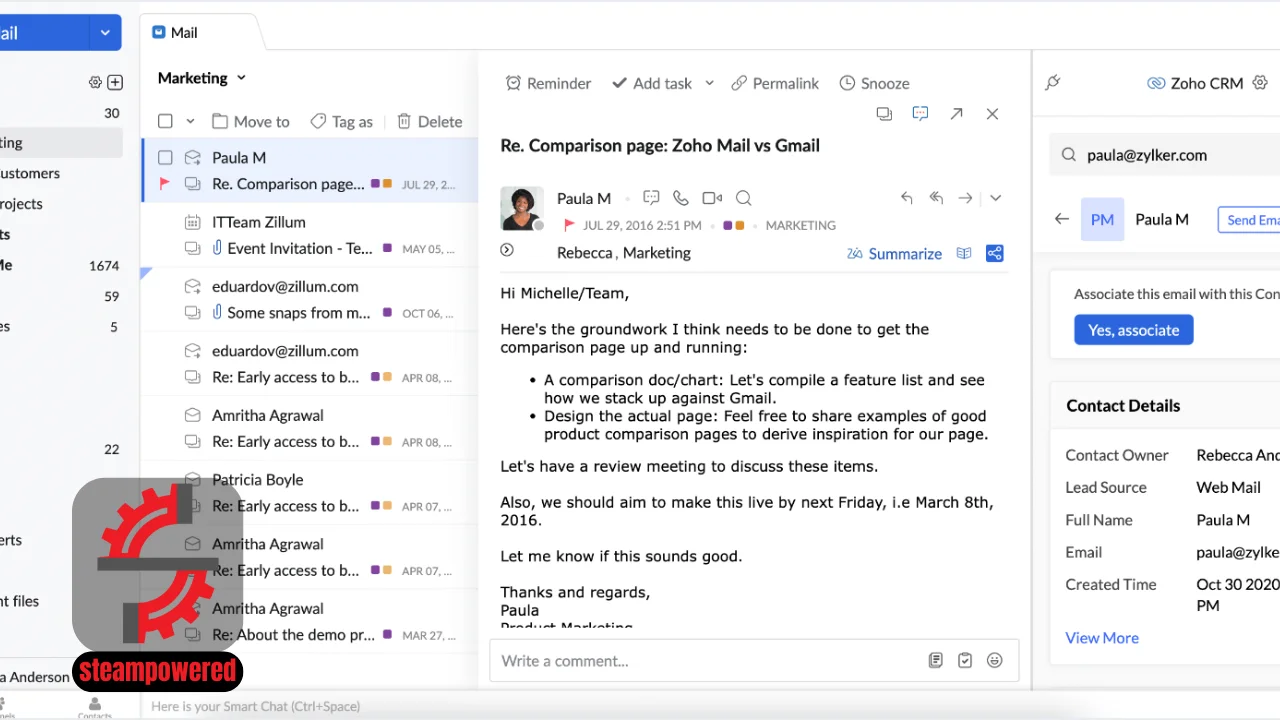
Task: Expand Marketing folder dropdown
Action: click(241, 78)
